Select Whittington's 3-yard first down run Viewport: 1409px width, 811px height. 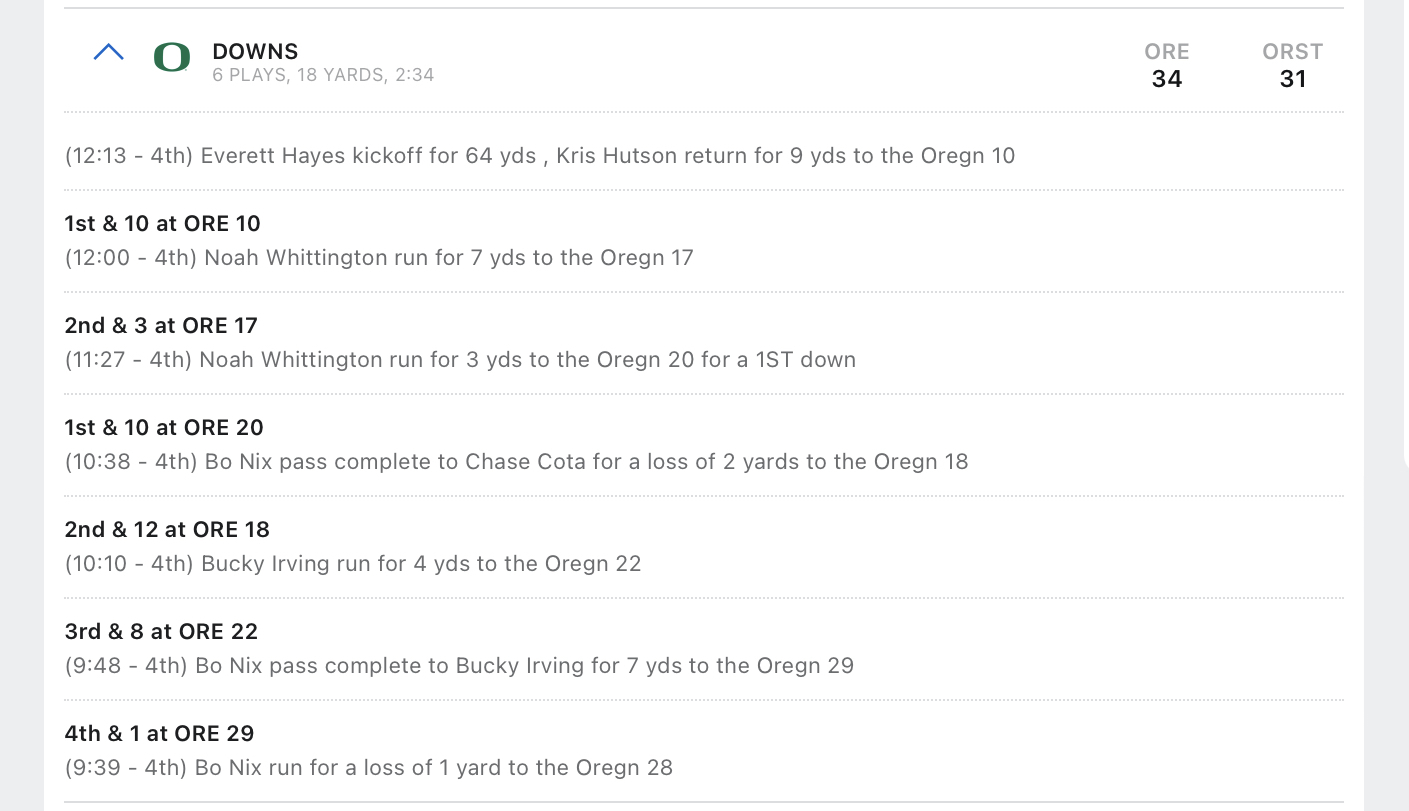(x=460, y=360)
